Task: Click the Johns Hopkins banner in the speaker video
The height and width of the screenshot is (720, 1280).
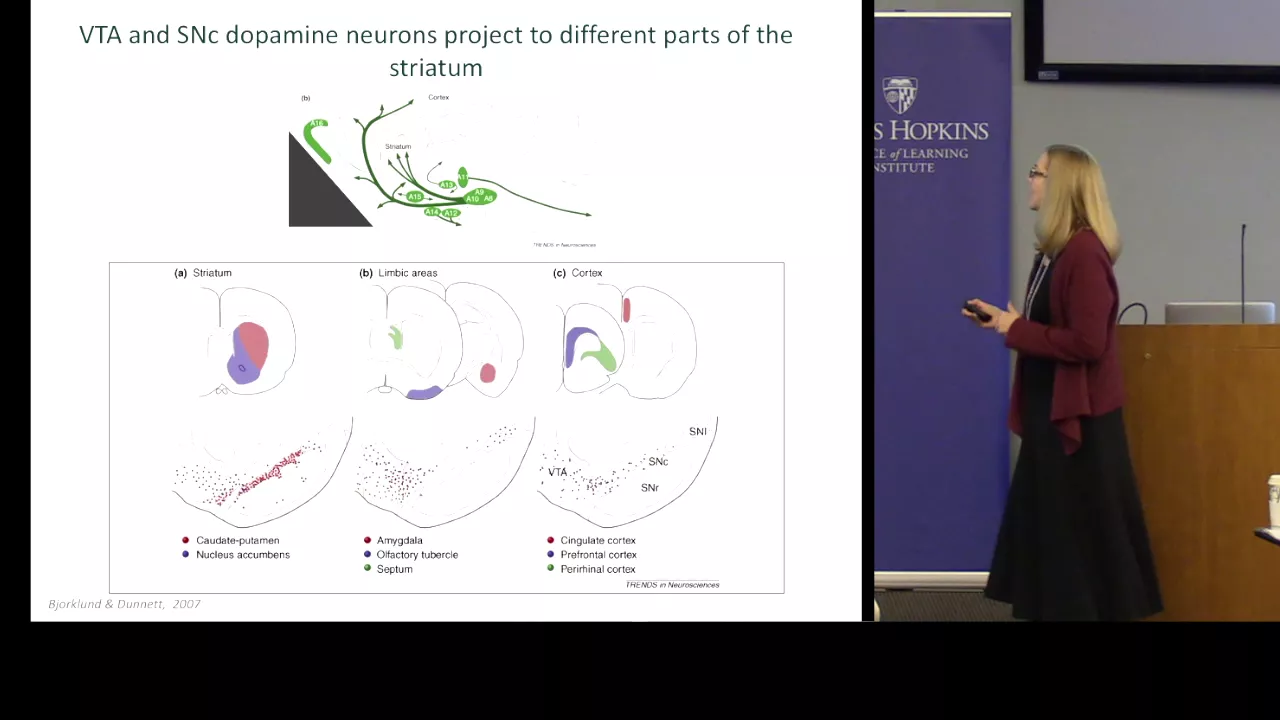Action: click(x=942, y=300)
